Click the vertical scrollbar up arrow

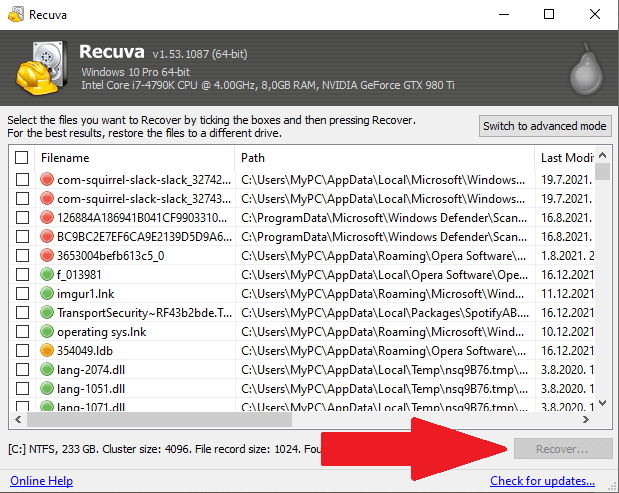point(602,155)
